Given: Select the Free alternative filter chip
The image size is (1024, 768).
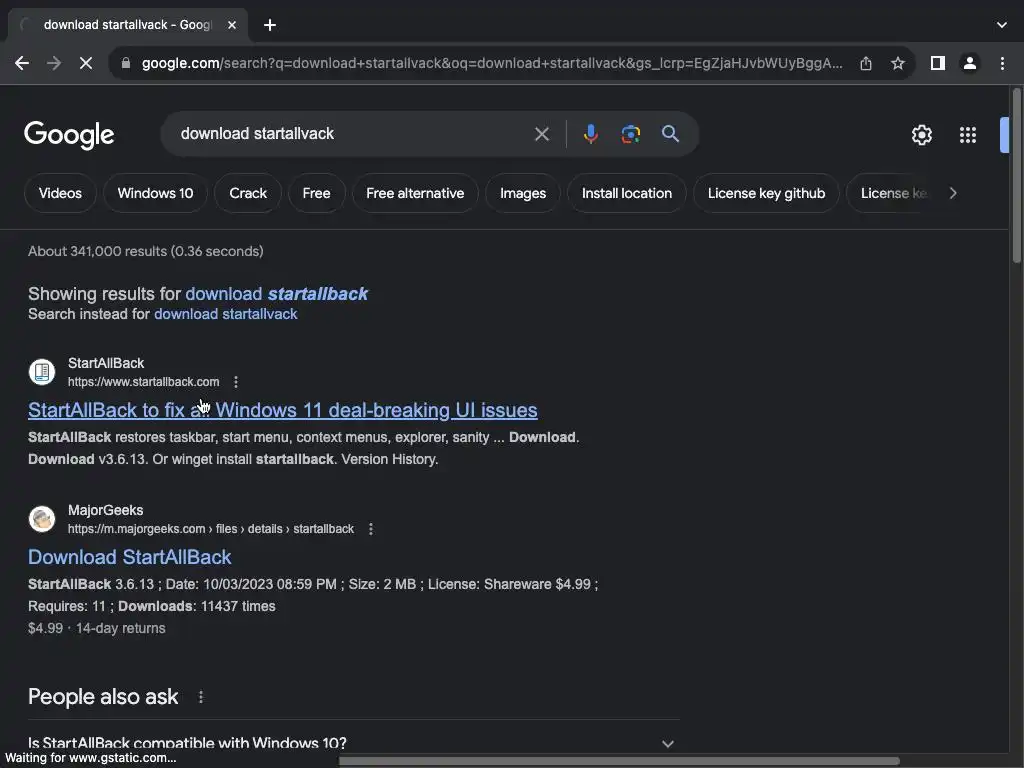Looking at the screenshot, I should coord(415,193).
